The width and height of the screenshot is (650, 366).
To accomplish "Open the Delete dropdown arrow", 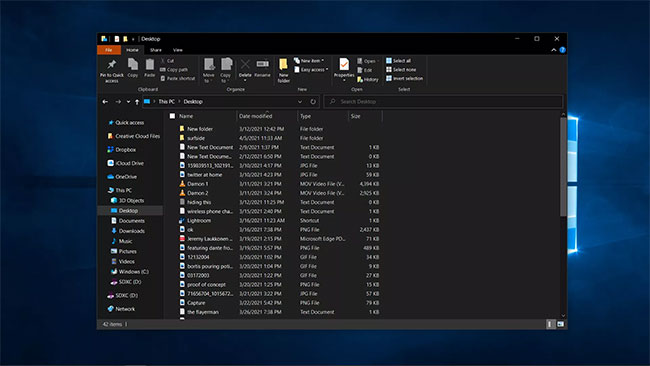I will click(x=245, y=80).
